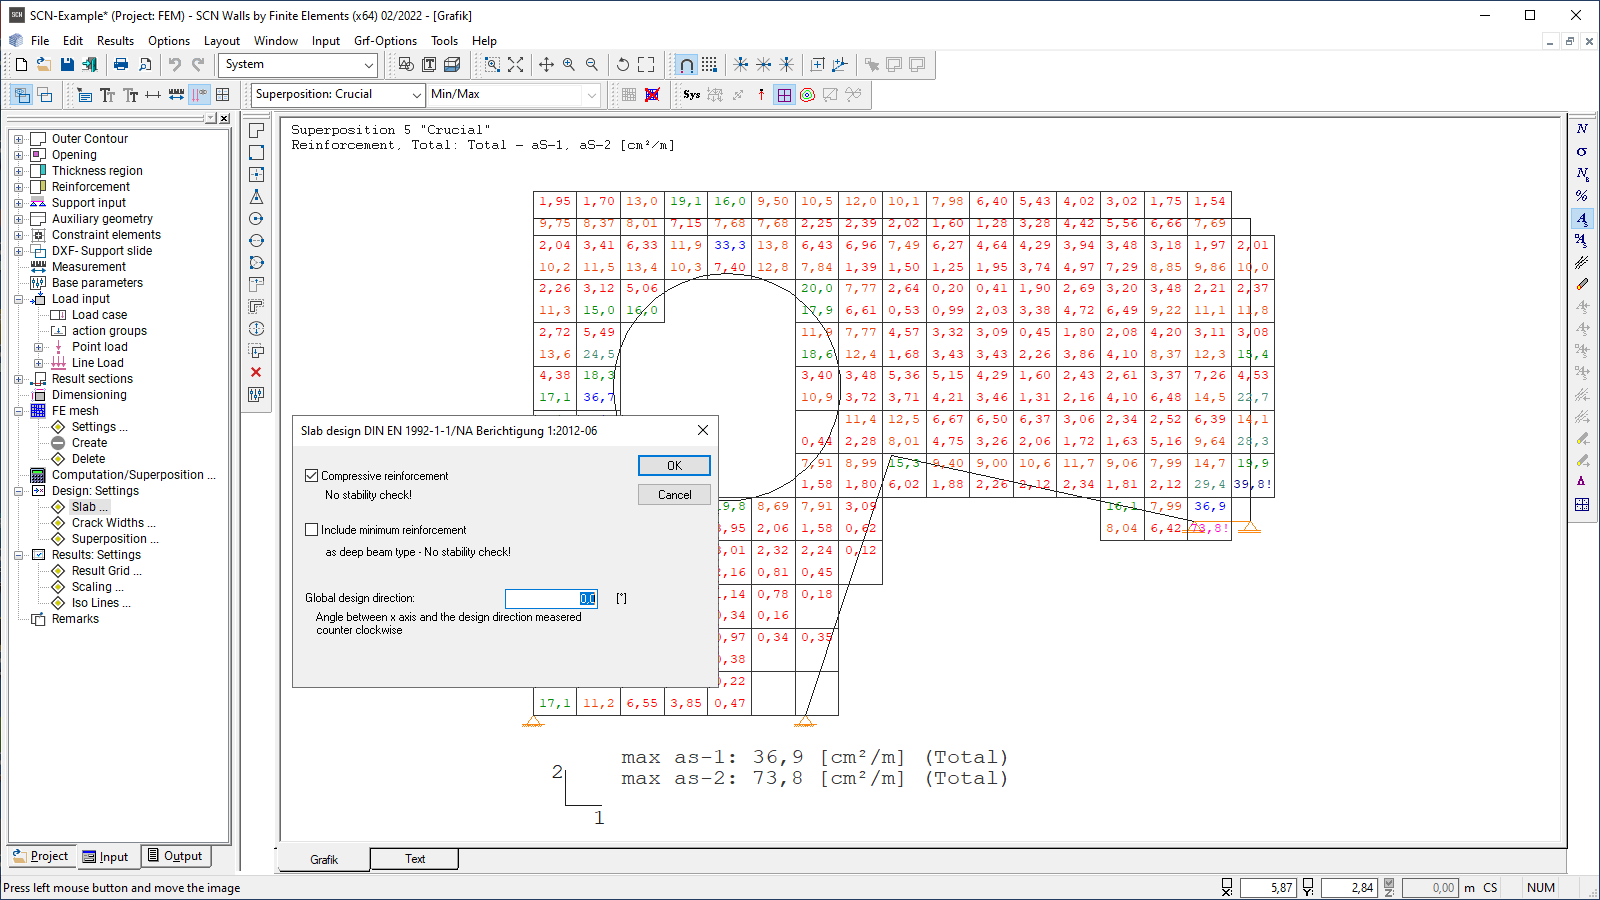Confirm dialog with OK button
This screenshot has height=900, width=1600.
pyautogui.click(x=674, y=466)
